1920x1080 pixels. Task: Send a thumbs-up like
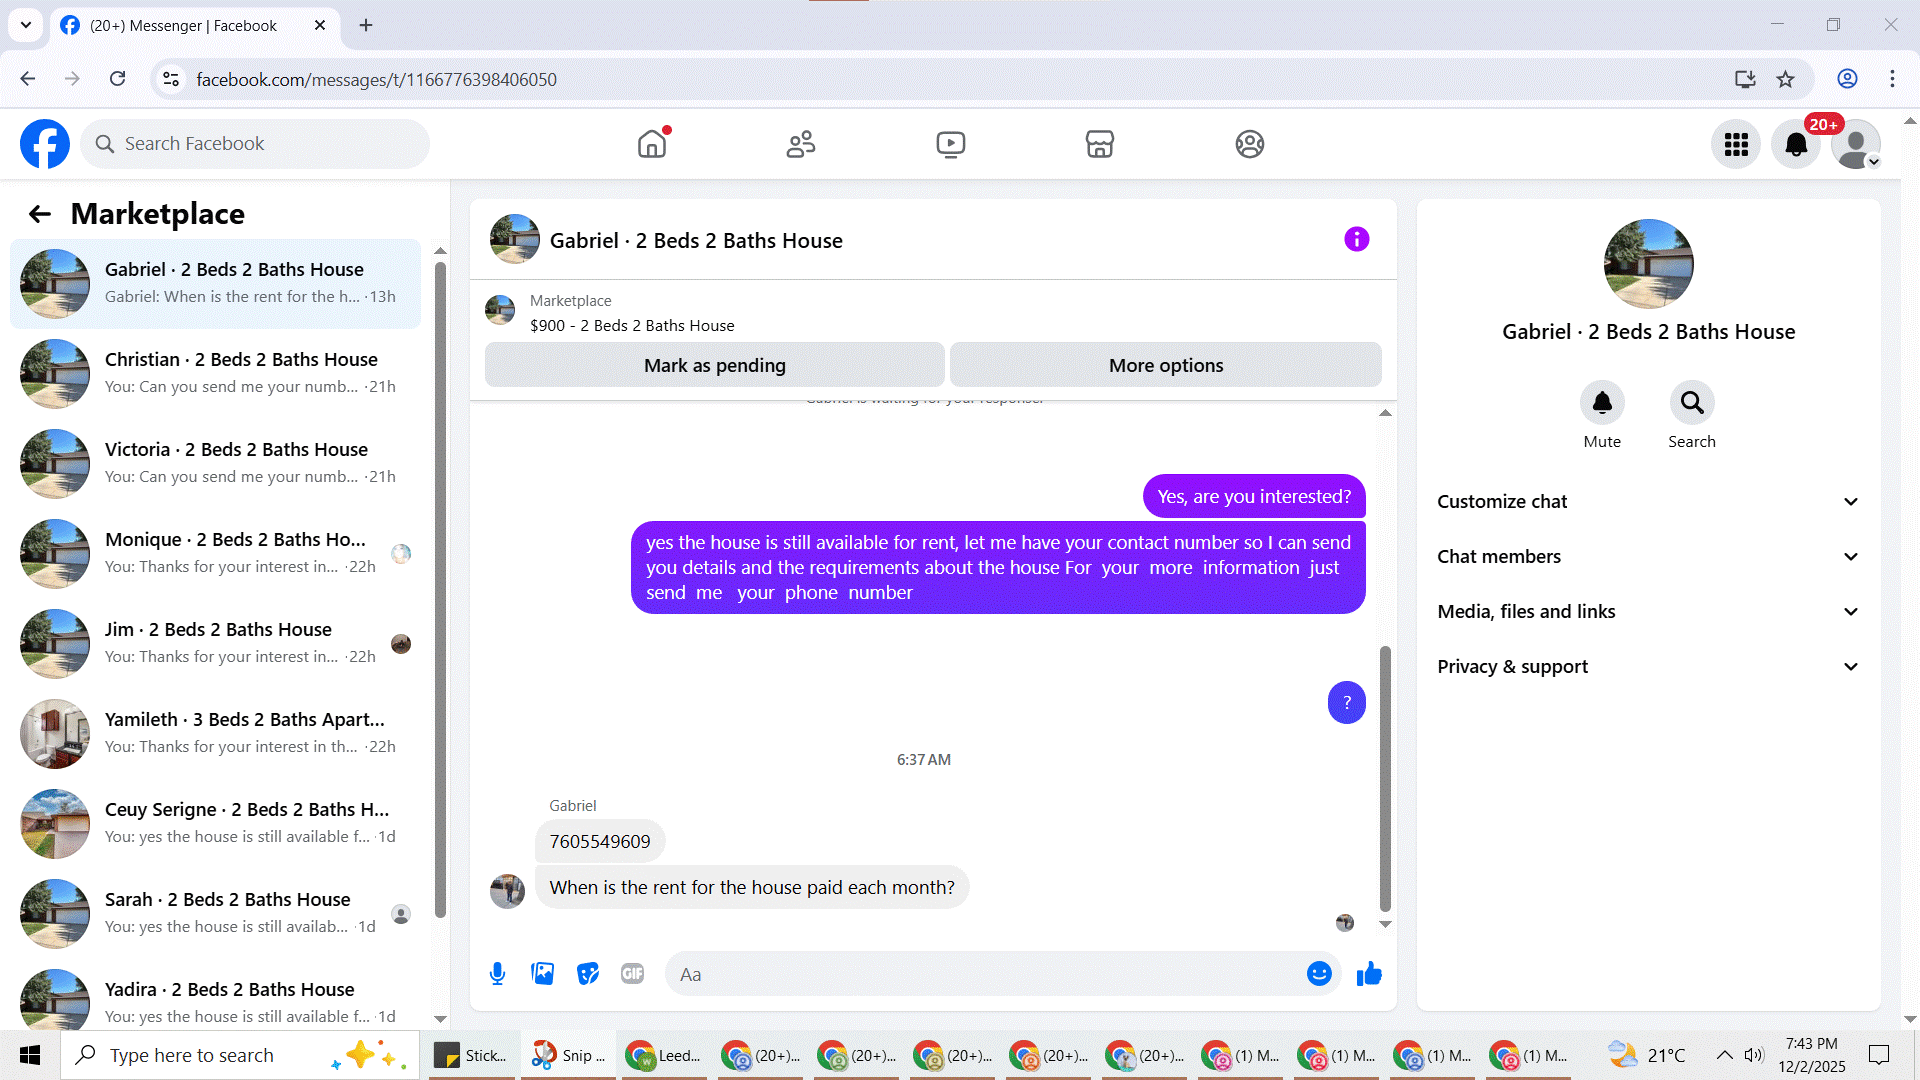point(1369,974)
